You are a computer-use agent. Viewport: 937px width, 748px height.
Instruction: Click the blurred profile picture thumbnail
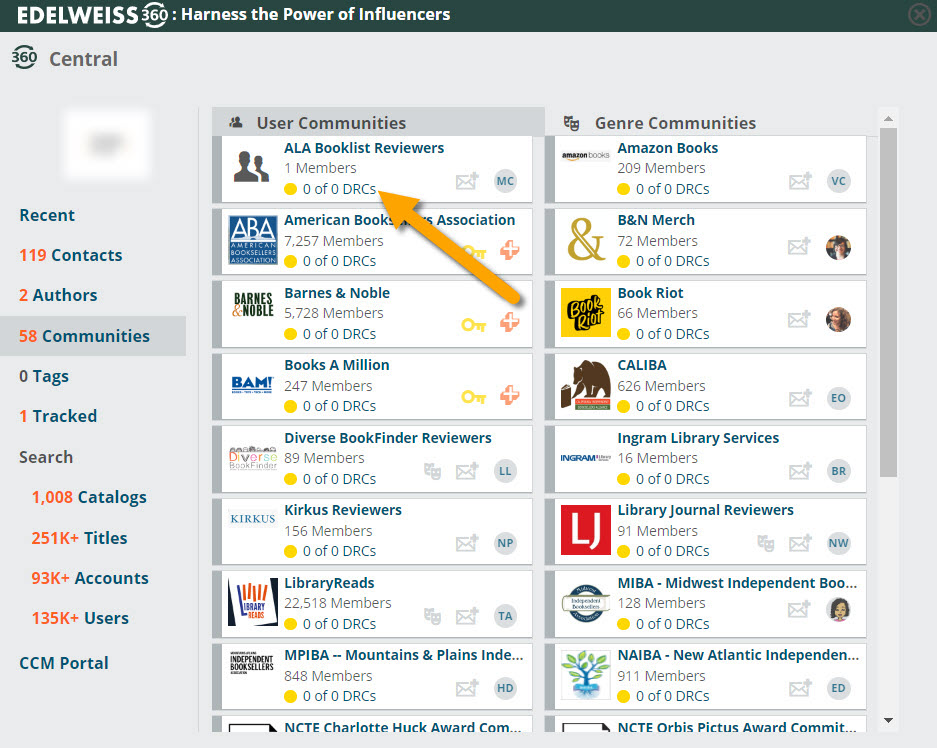click(107, 143)
